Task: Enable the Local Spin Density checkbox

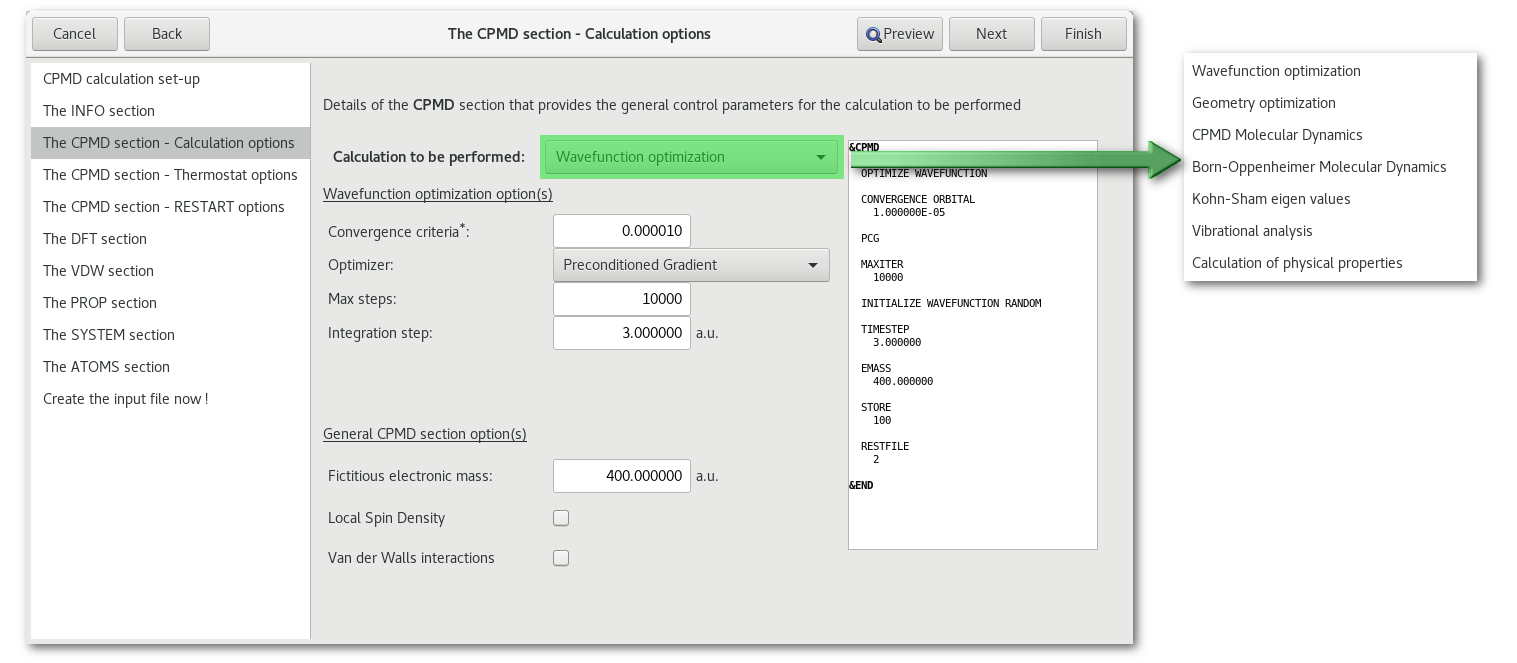Action: click(x=561, y=518)
